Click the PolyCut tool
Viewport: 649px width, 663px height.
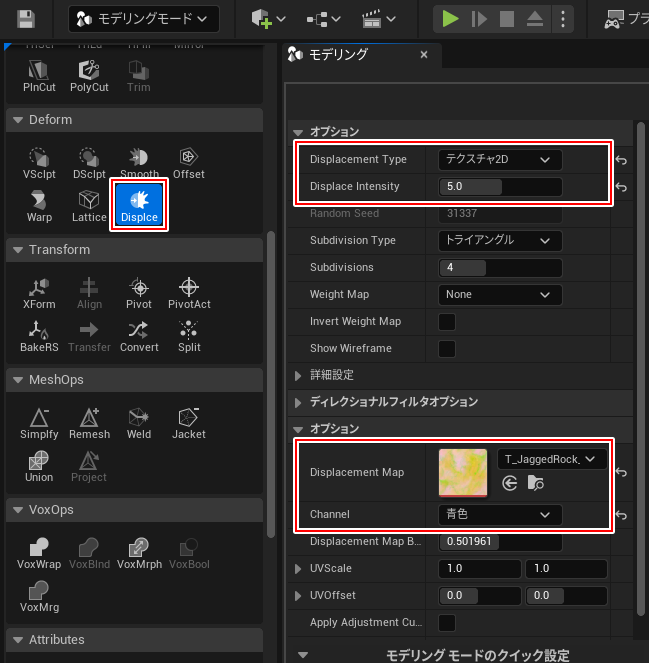(x=89, y=74)
